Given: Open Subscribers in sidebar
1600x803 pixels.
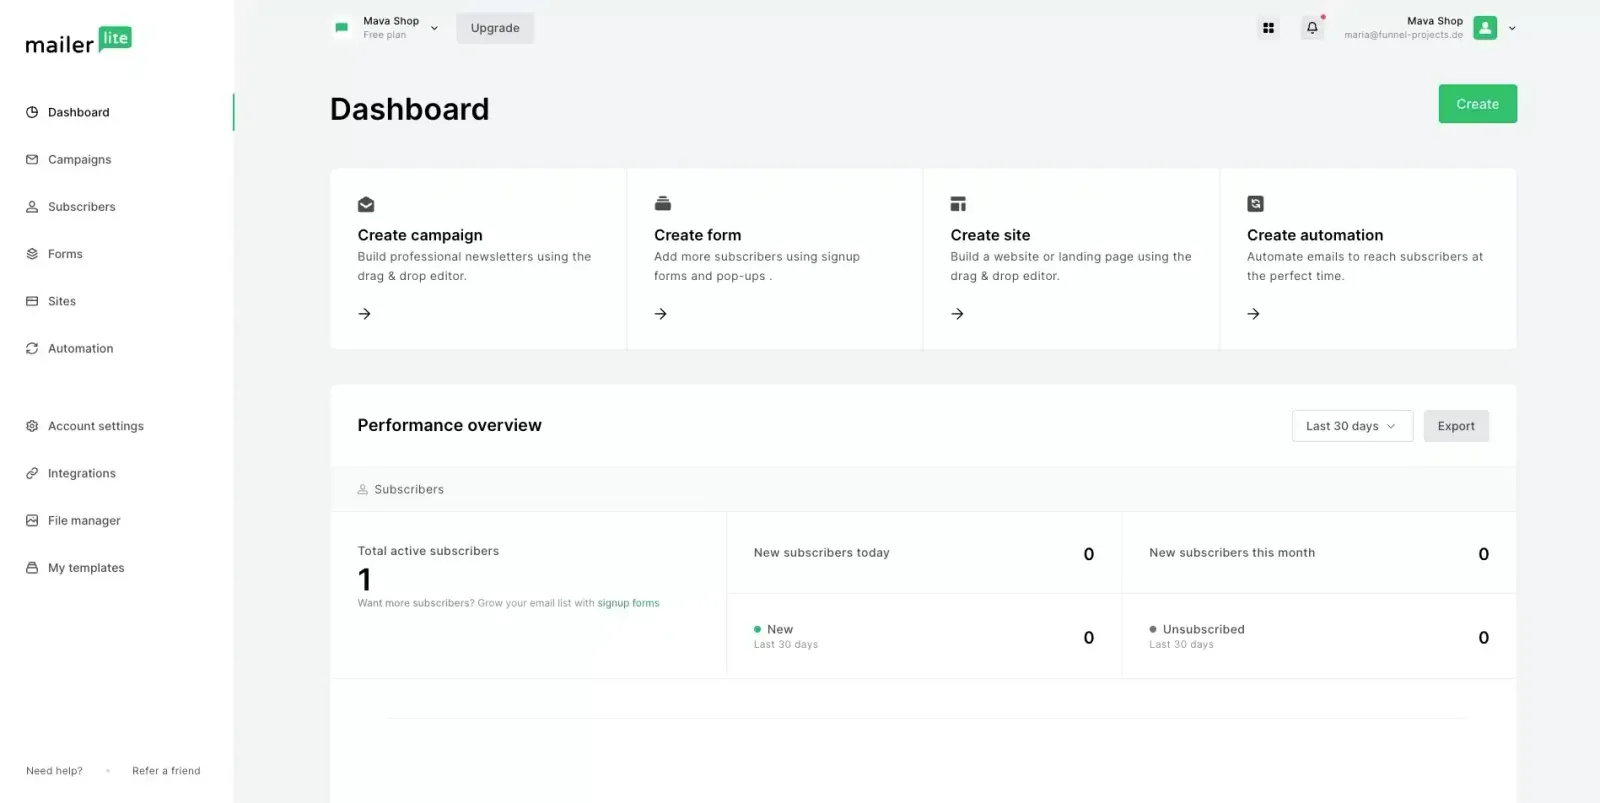Looking at the screenshot, I should 82,207.
